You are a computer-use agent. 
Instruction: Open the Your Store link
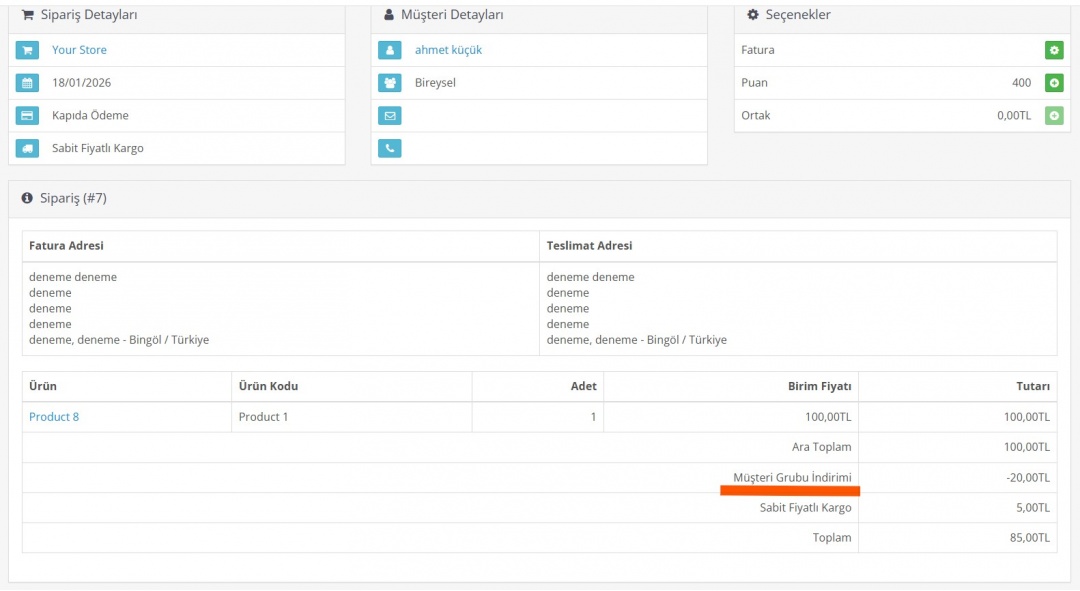(x=79, y=50)
